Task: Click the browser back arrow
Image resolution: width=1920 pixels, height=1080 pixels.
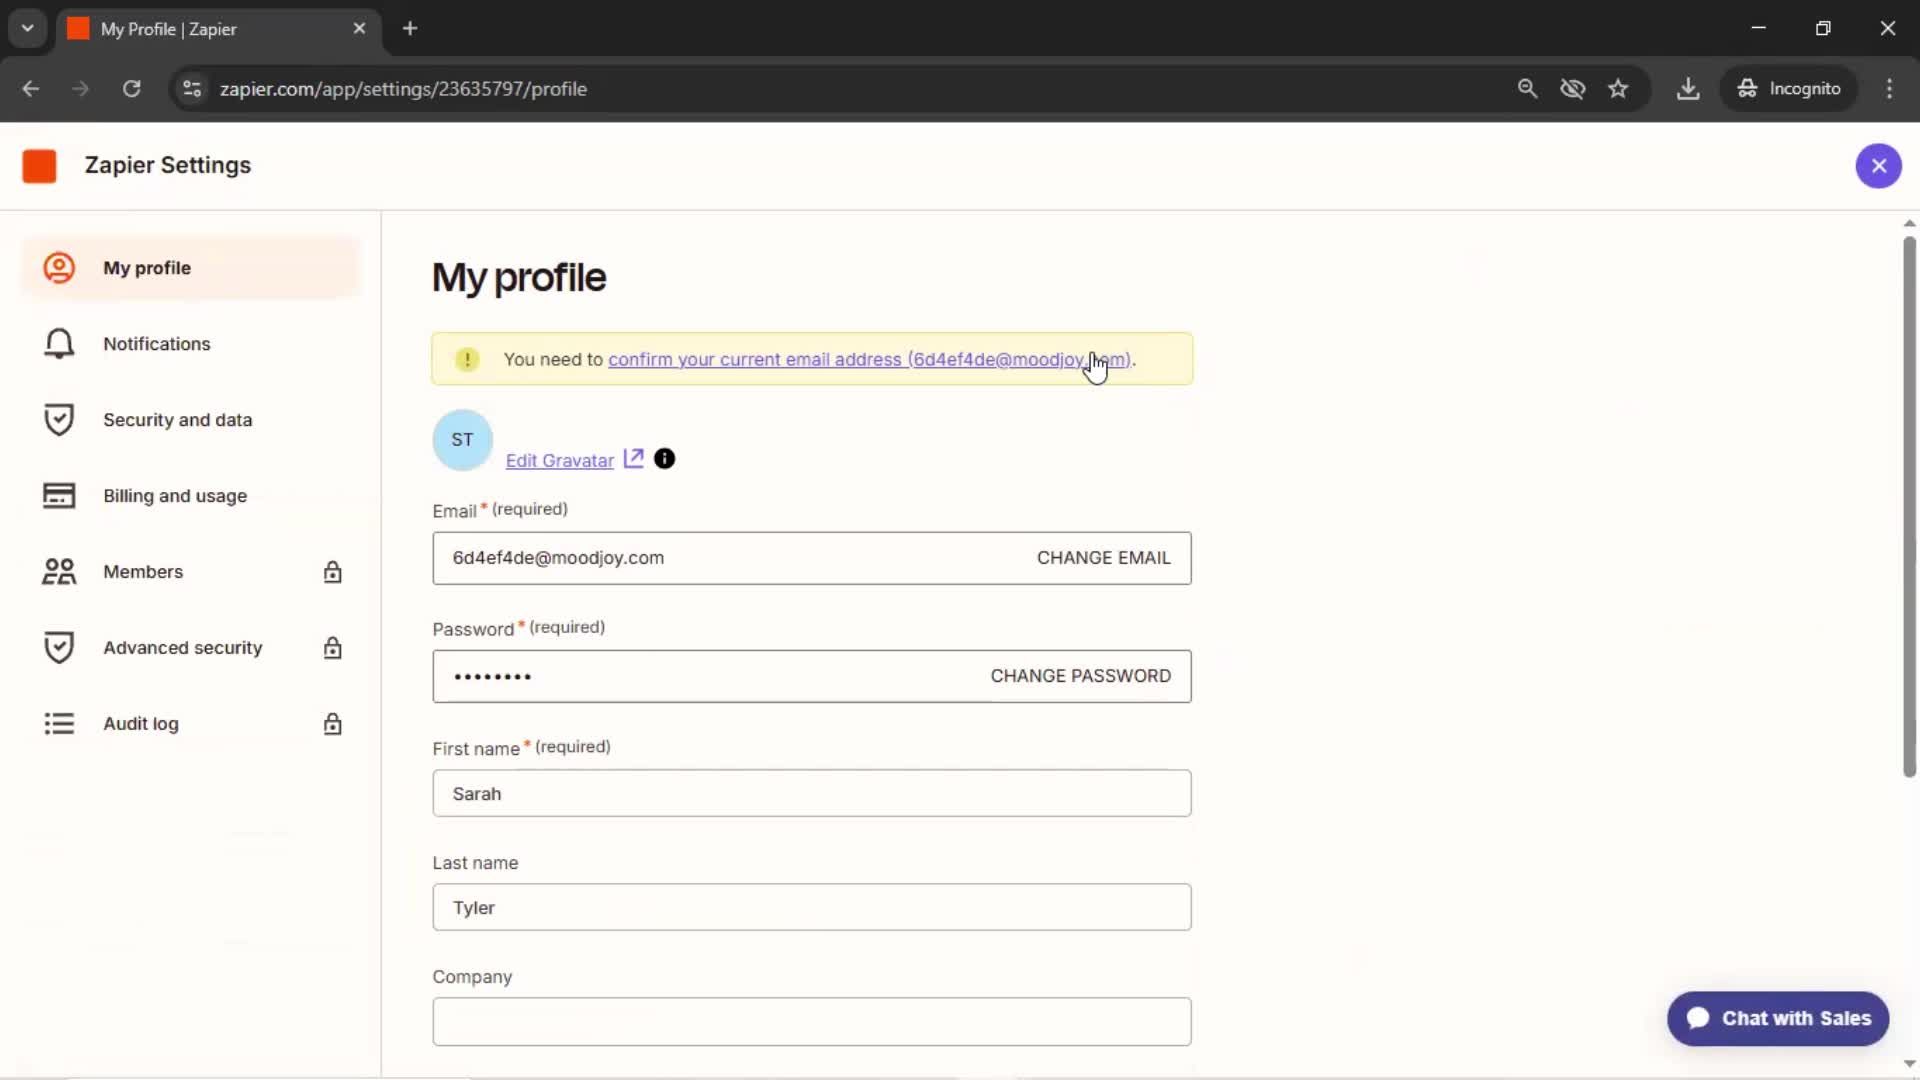Action: pyautogui.click(x=31, y=89)
